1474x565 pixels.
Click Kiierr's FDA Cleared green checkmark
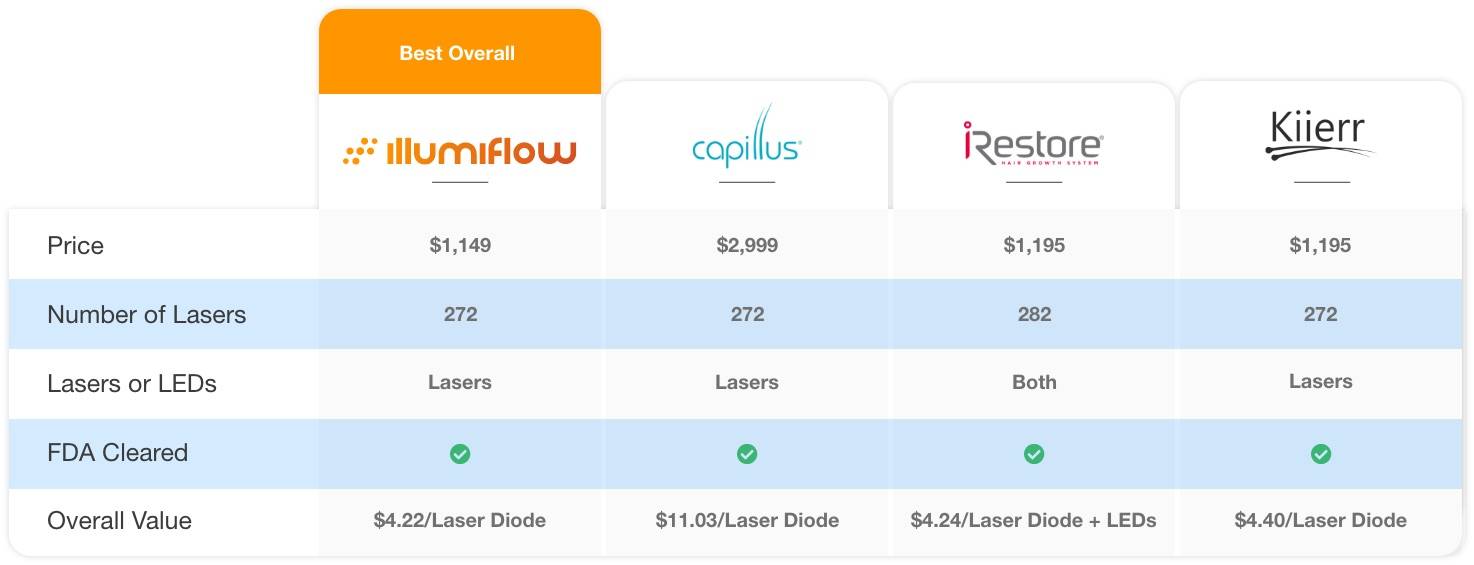(x=1321, y=454)
